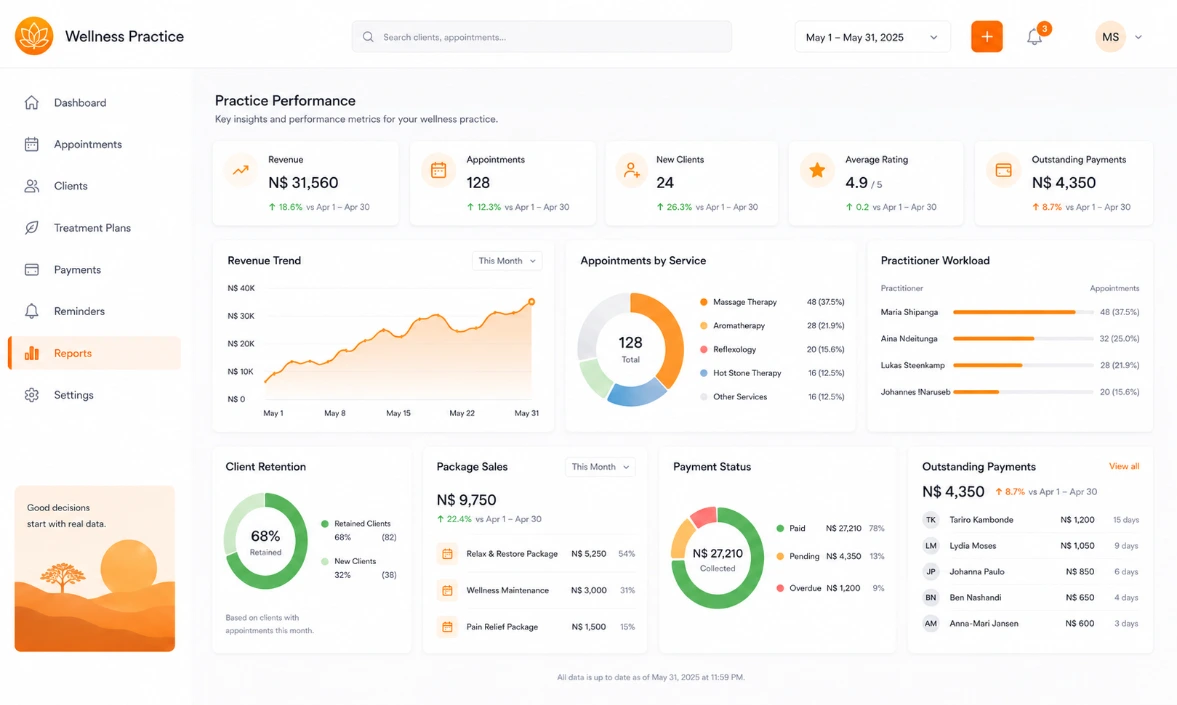
Task: Open Package Sales This Month dropdown
Action: pos(600,467)
